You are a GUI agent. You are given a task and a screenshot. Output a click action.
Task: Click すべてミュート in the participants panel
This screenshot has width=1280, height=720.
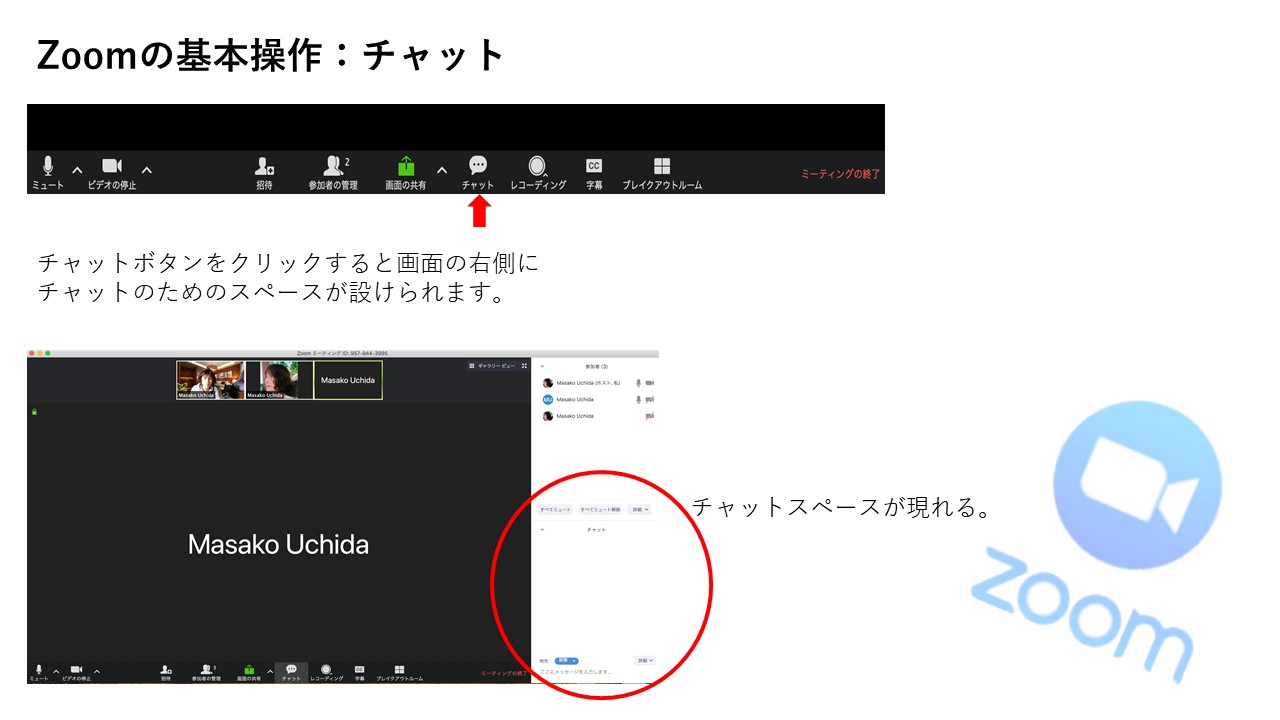(556, 510)
